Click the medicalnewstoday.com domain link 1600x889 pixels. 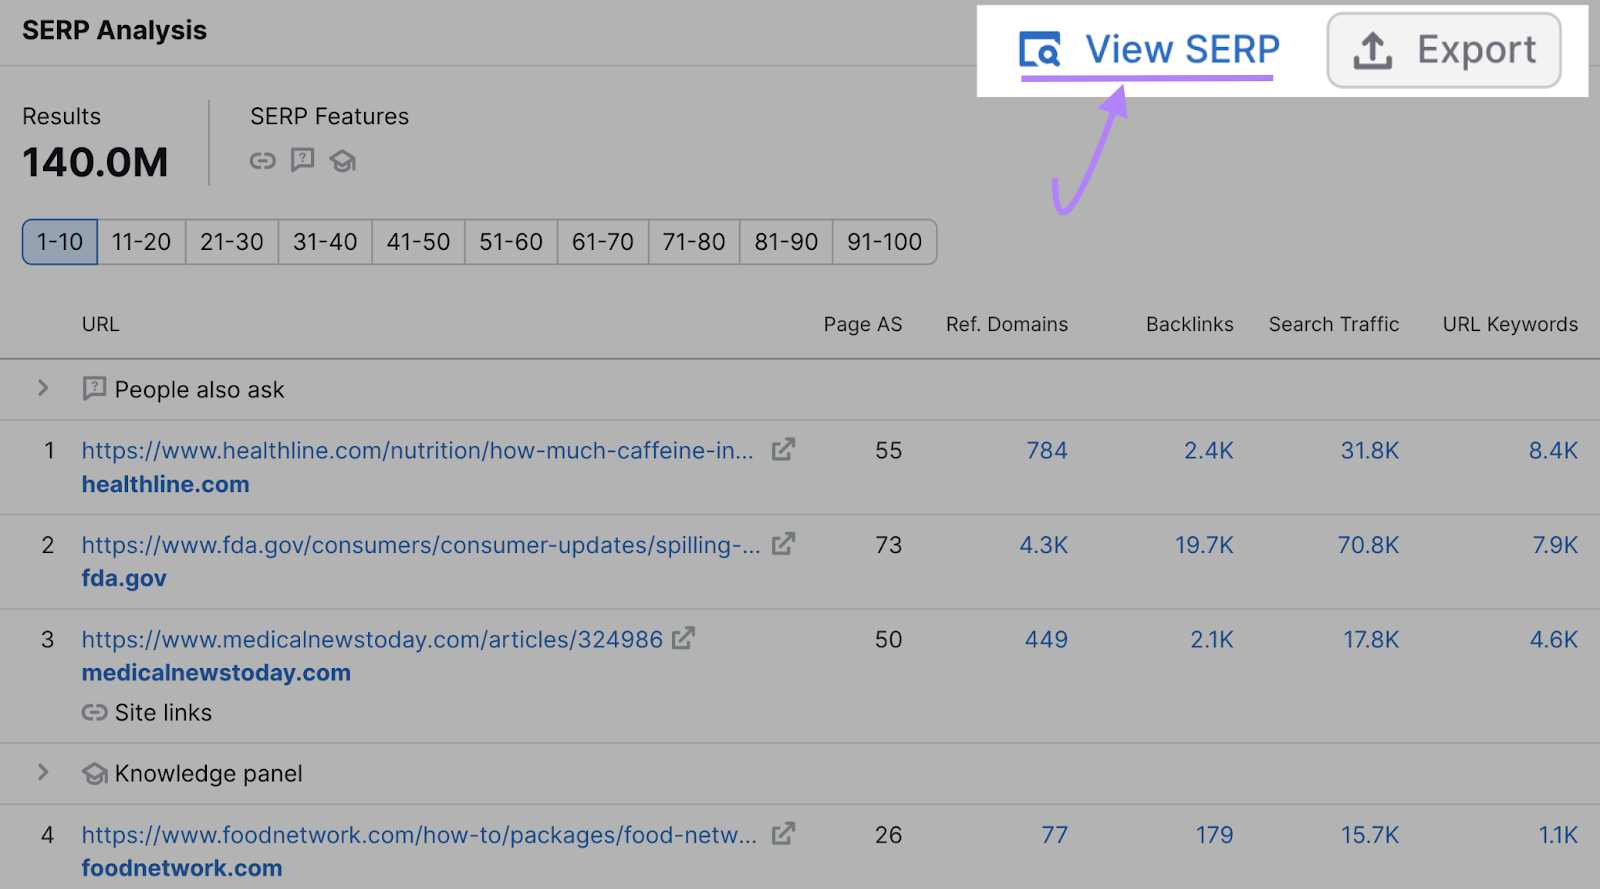tap(216, 673)
